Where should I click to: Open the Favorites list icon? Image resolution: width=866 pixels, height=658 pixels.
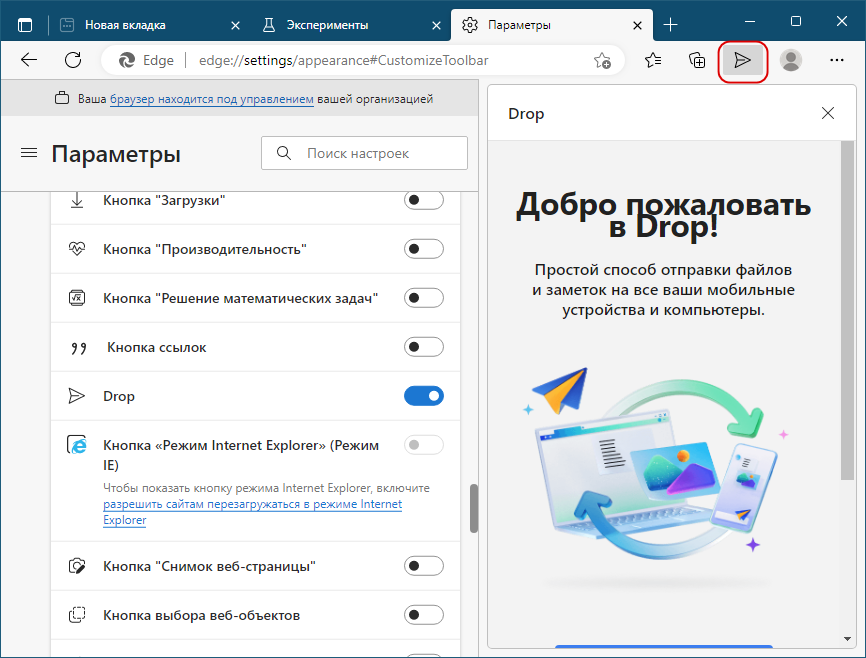pyautogui.click(x=653, y=60)
